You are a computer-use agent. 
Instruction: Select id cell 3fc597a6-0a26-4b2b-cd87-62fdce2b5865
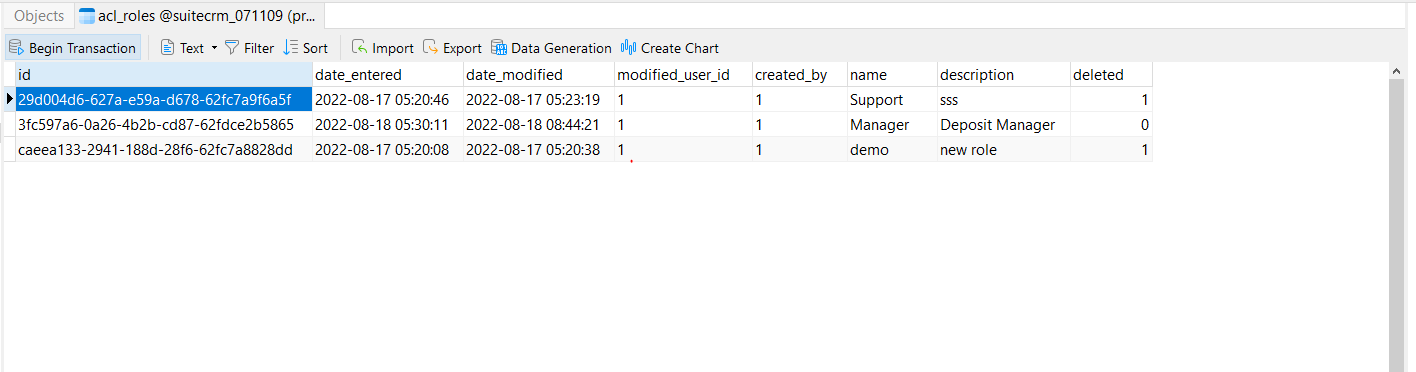[164, 125]
